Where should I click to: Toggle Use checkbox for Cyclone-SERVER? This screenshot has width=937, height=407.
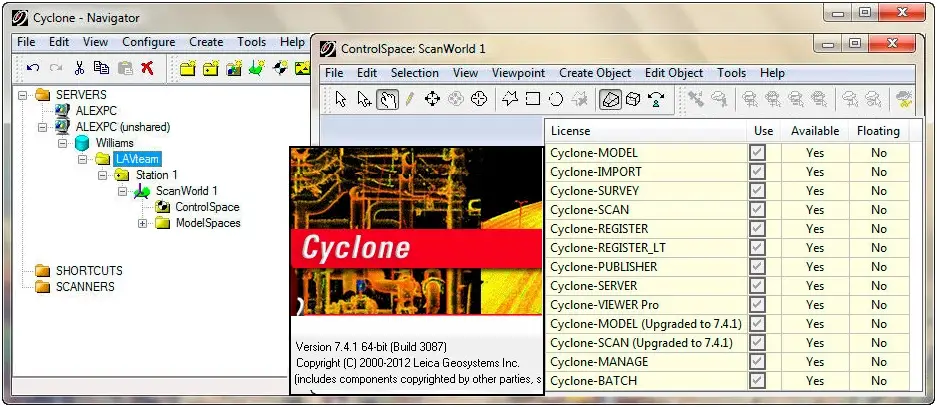tap(758, 286)
